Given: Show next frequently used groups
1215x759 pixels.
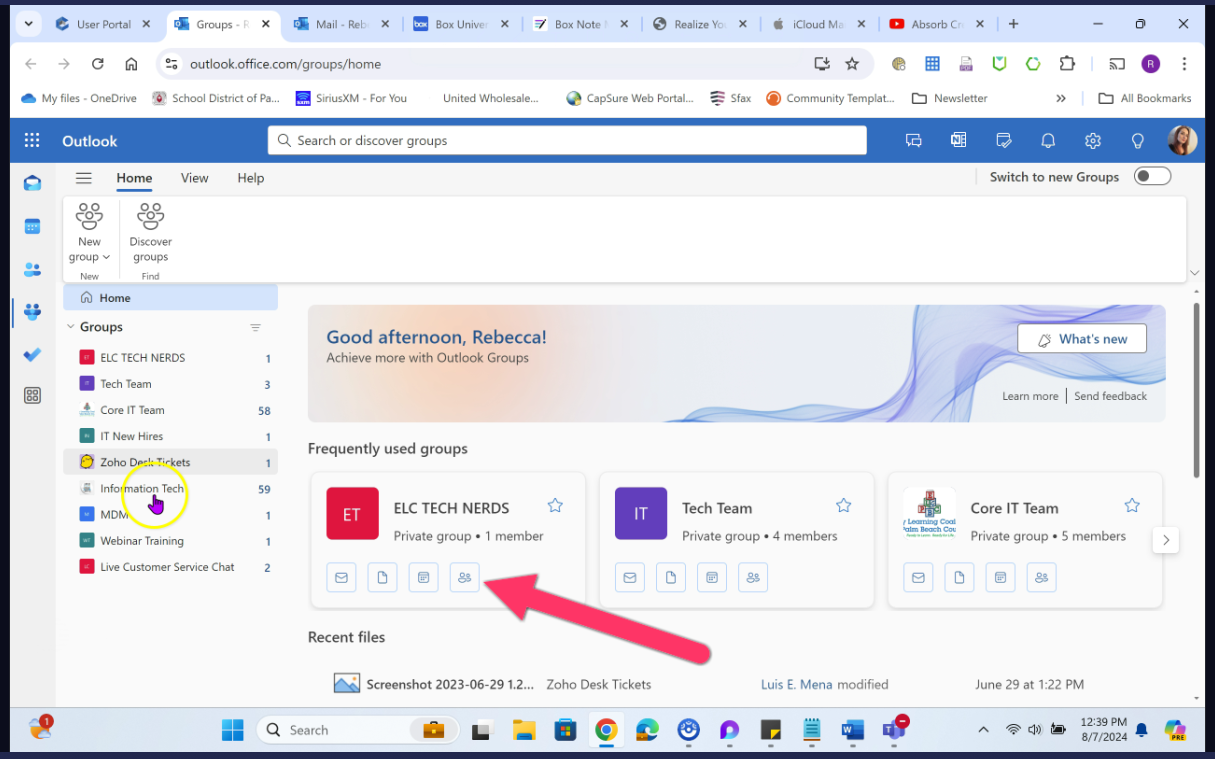Looking at the screenshot, I should coord(1165,541).
